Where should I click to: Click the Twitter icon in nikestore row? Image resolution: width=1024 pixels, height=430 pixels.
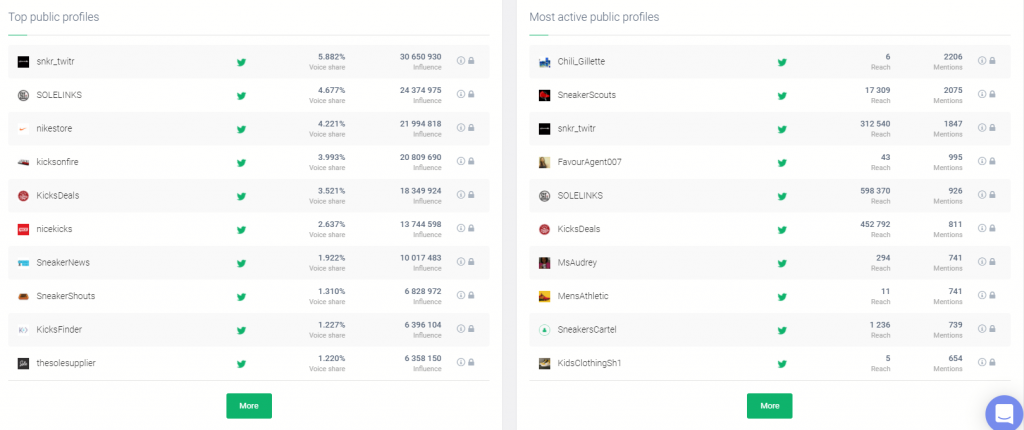[x=241, y=129]
